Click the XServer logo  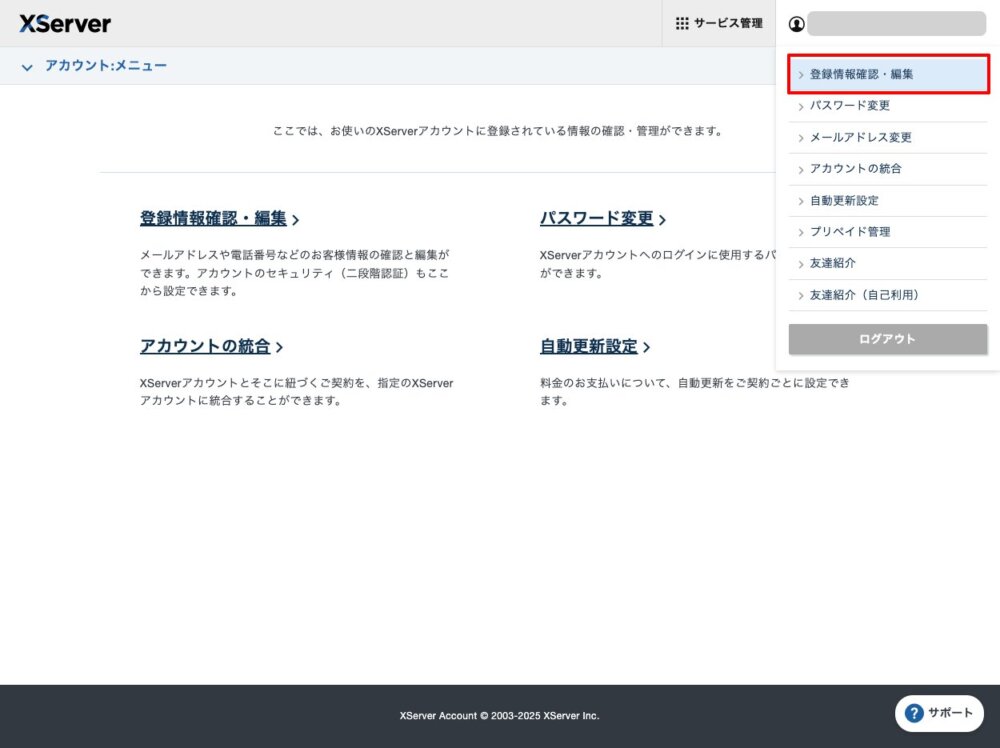point(65,23)
